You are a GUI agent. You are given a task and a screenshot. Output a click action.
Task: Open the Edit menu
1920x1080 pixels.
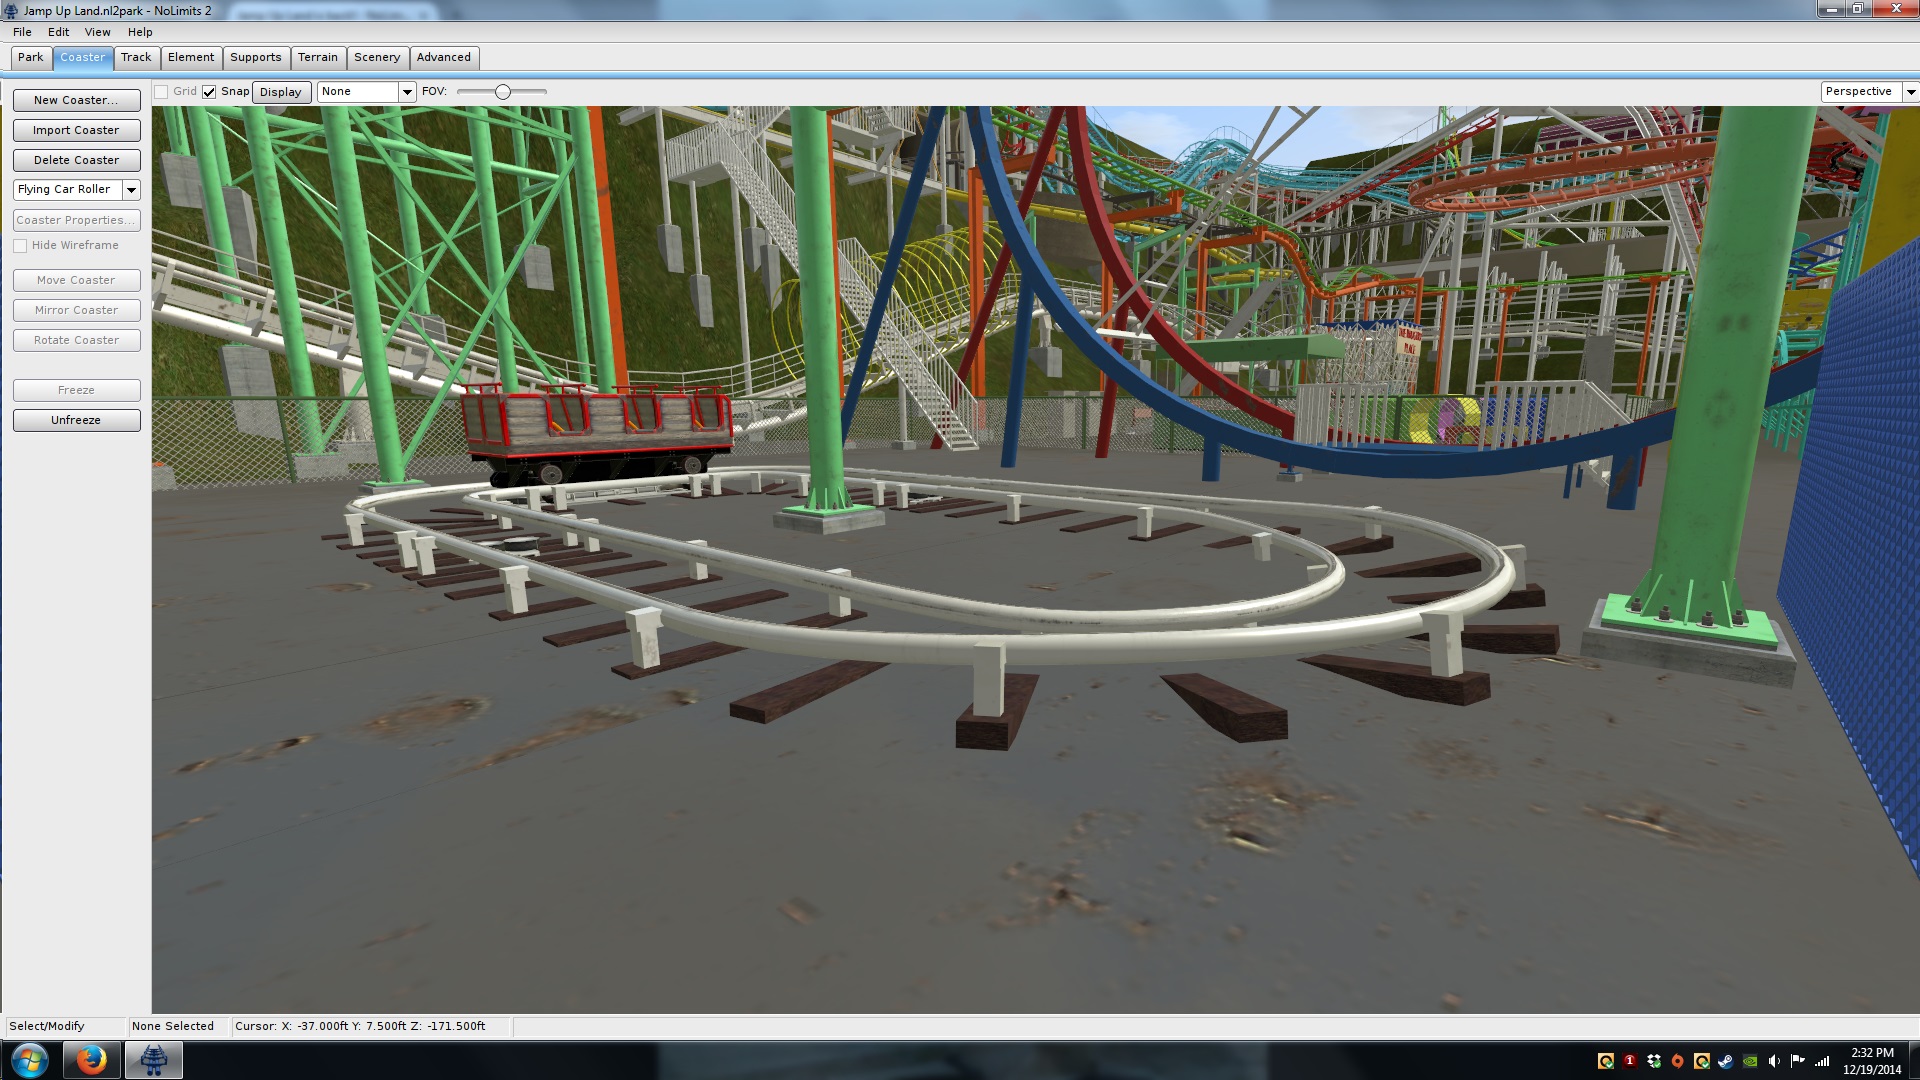click(58, 32)
